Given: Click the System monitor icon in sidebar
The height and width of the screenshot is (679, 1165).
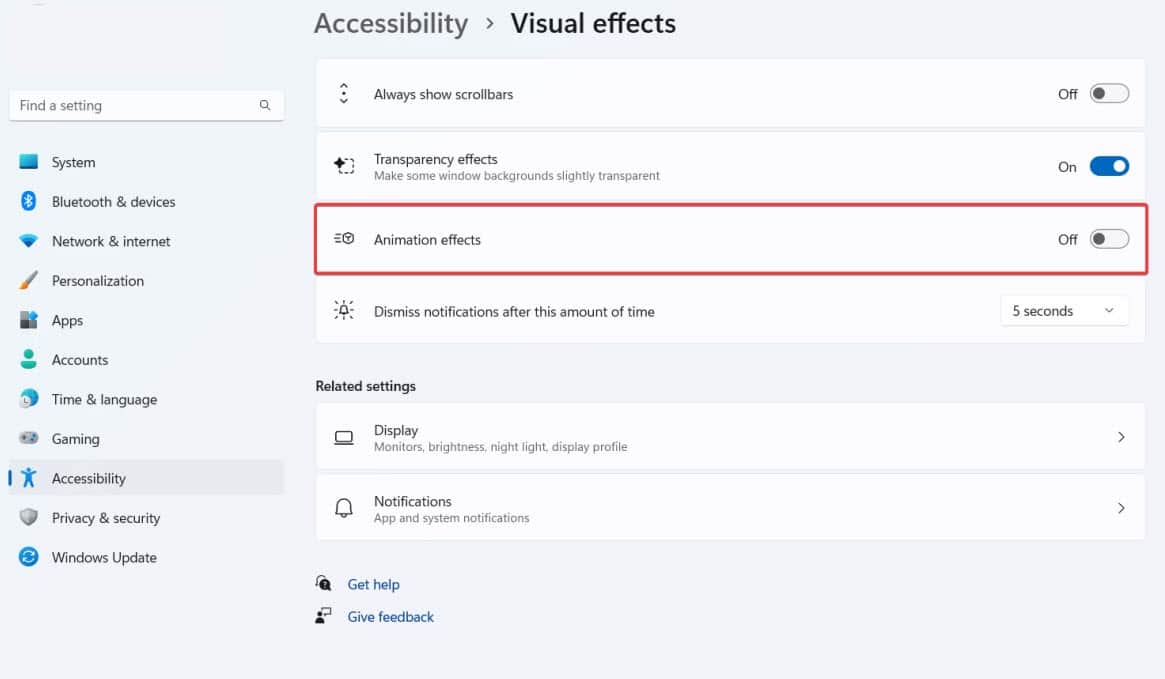Looking at the screenshot, I should (28, 162).
